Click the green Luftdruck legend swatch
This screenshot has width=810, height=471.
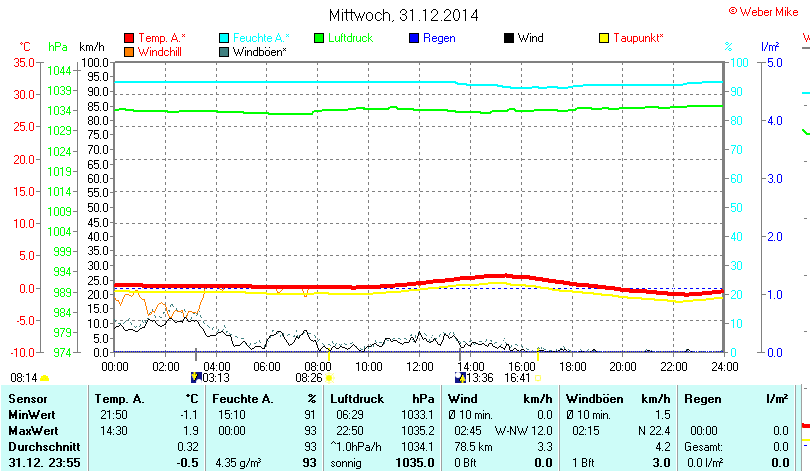tap(319, 38)
